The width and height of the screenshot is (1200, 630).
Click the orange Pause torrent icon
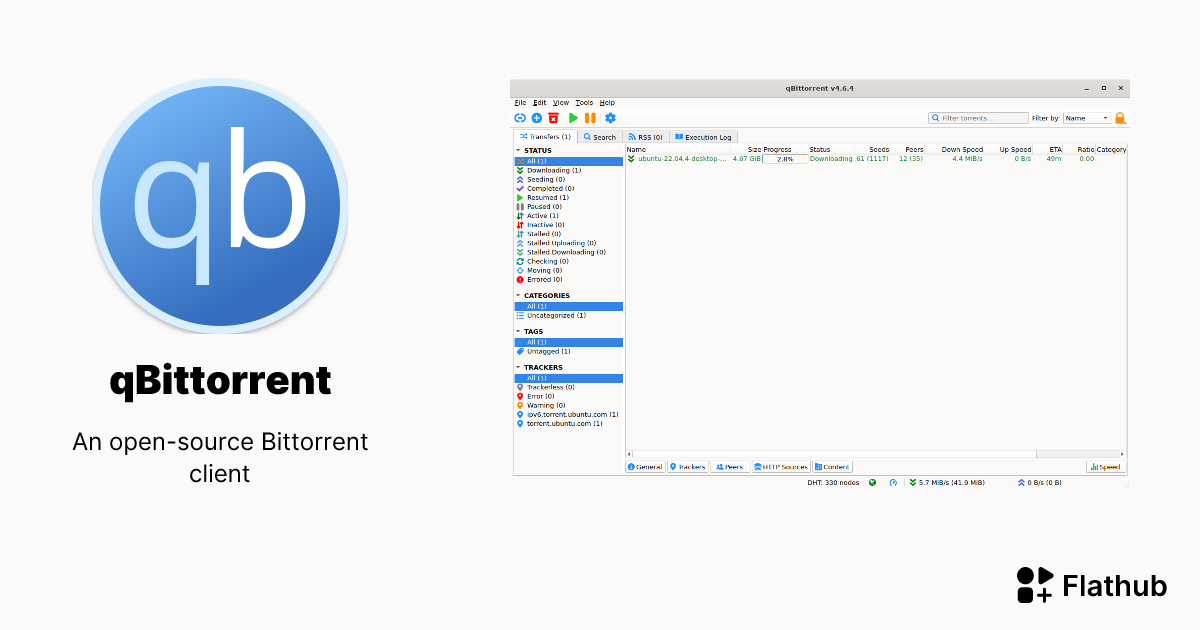click(589, 117)
